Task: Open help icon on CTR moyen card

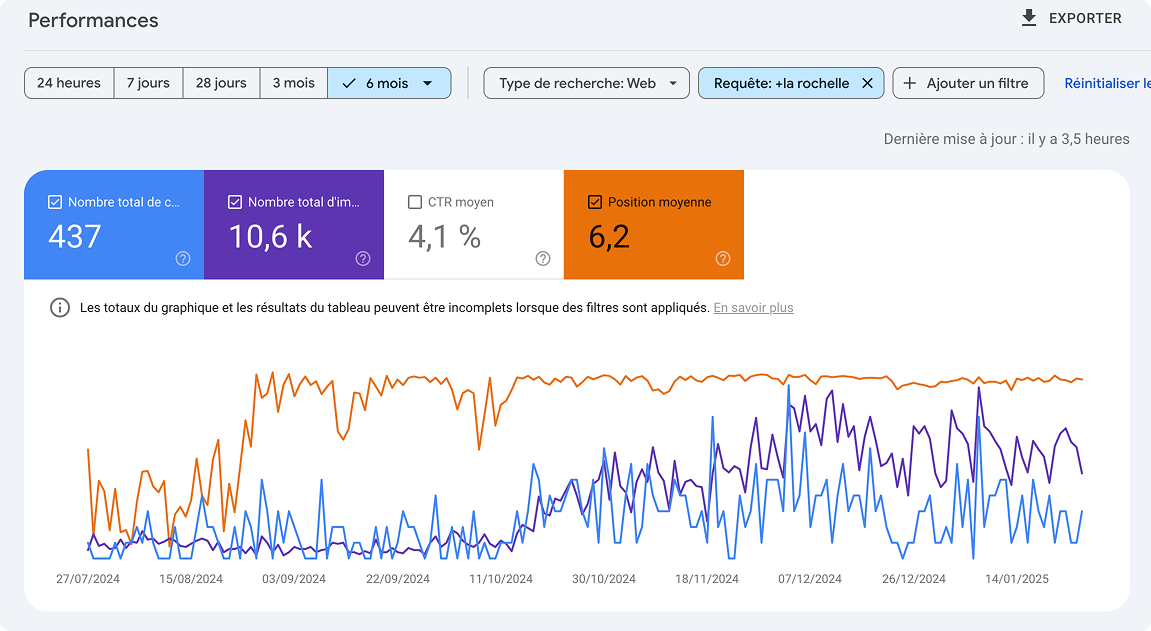Action: click(543, 259)
